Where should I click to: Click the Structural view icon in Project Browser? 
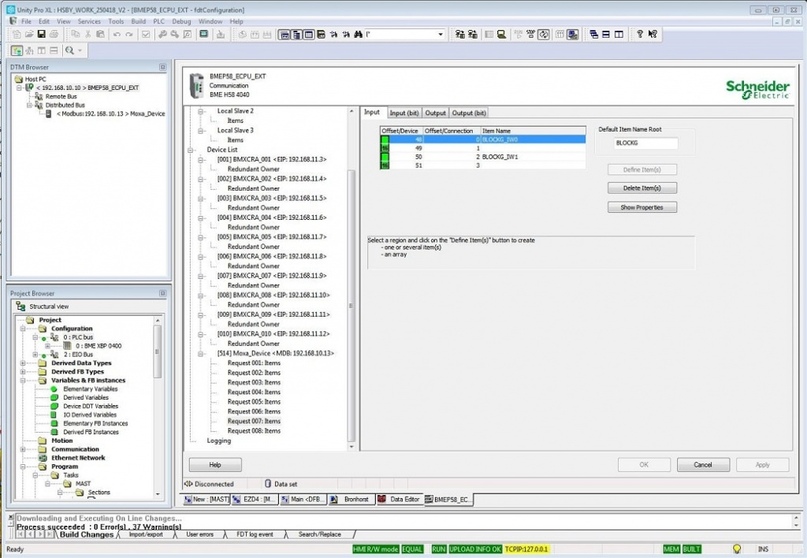[21, 306]
